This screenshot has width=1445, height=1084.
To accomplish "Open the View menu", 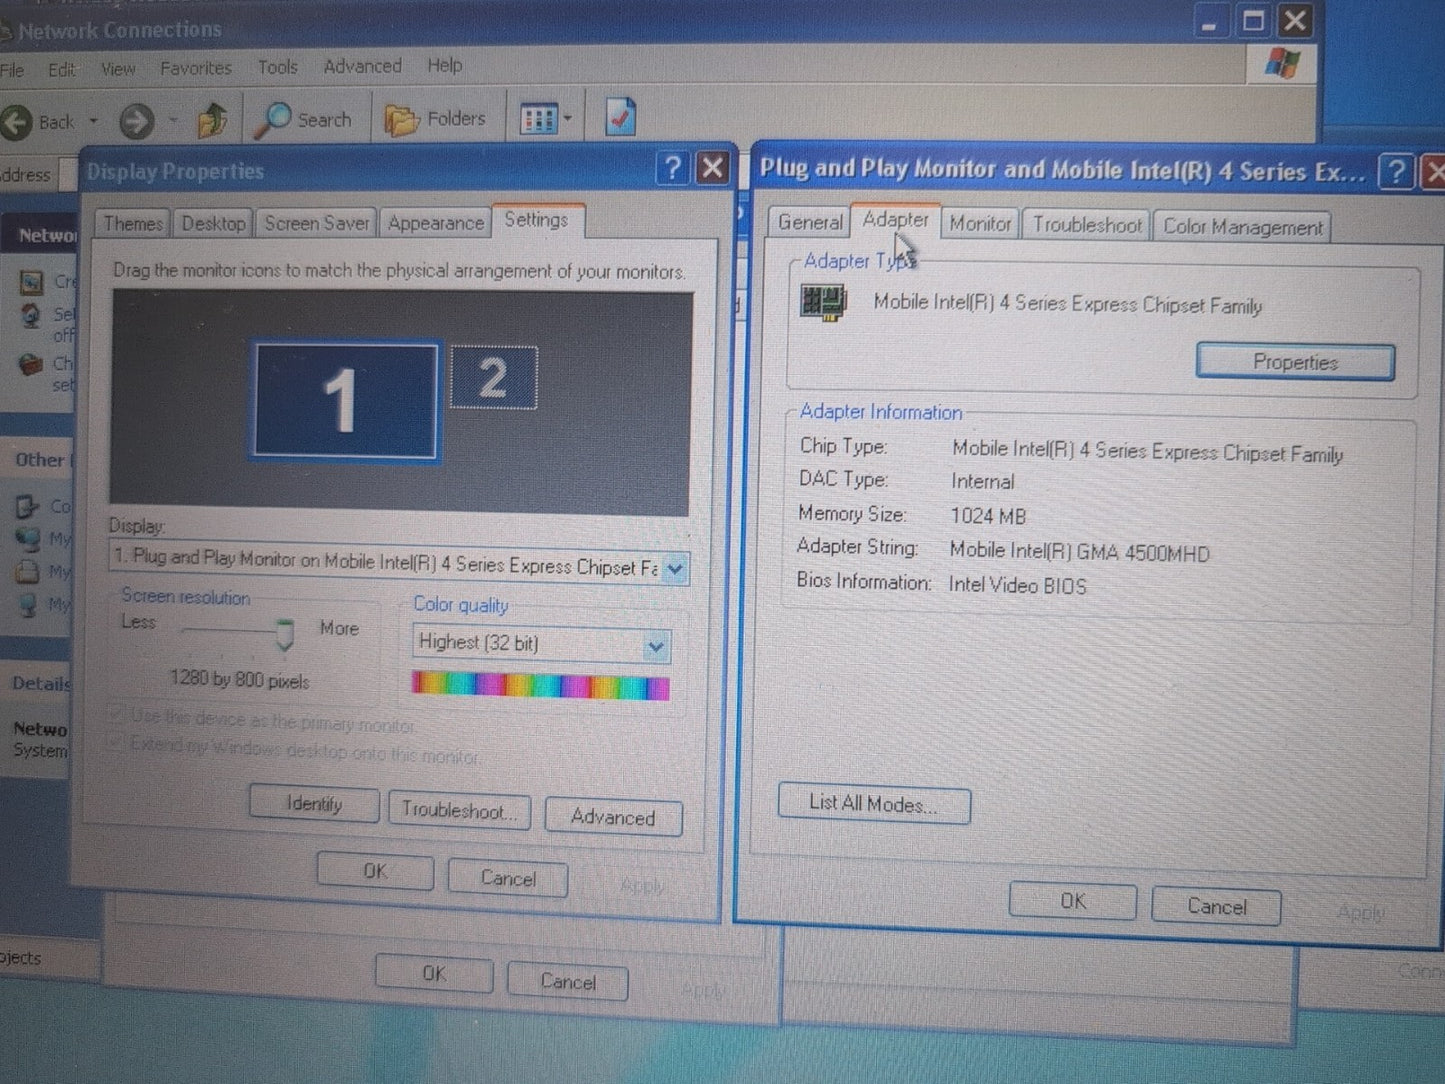I will [118, 69].
